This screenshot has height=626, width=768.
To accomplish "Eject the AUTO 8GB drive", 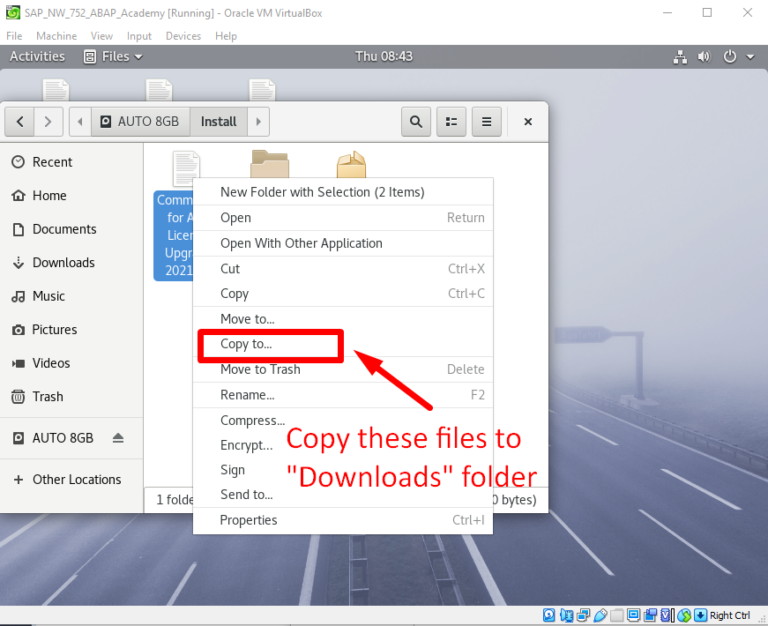I will 118,439.
